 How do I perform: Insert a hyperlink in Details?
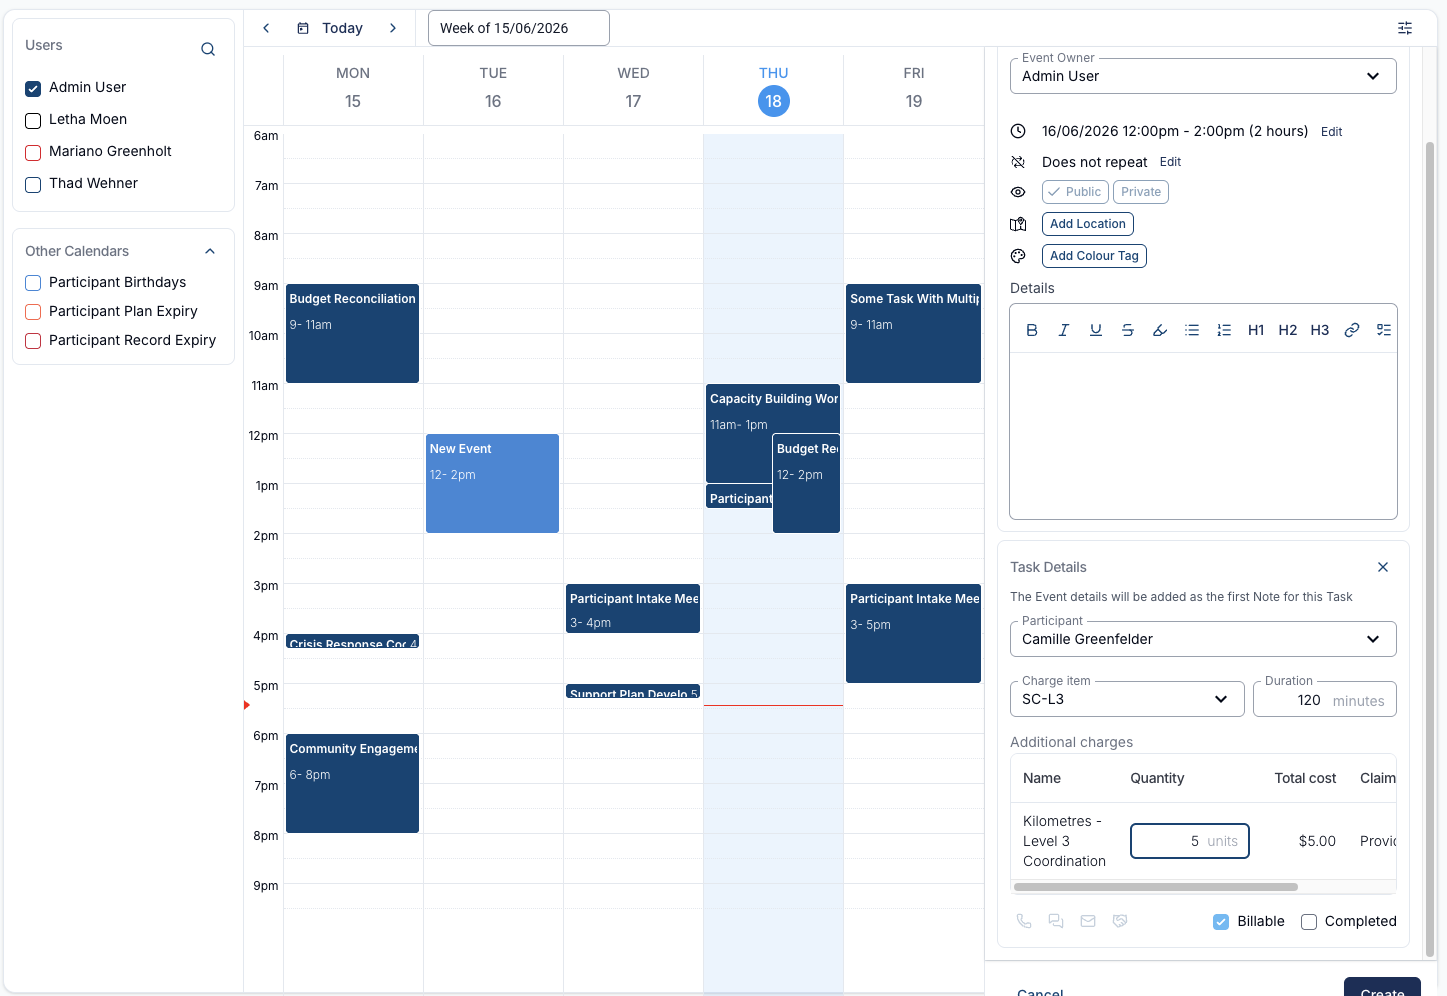click(1352, 330)
